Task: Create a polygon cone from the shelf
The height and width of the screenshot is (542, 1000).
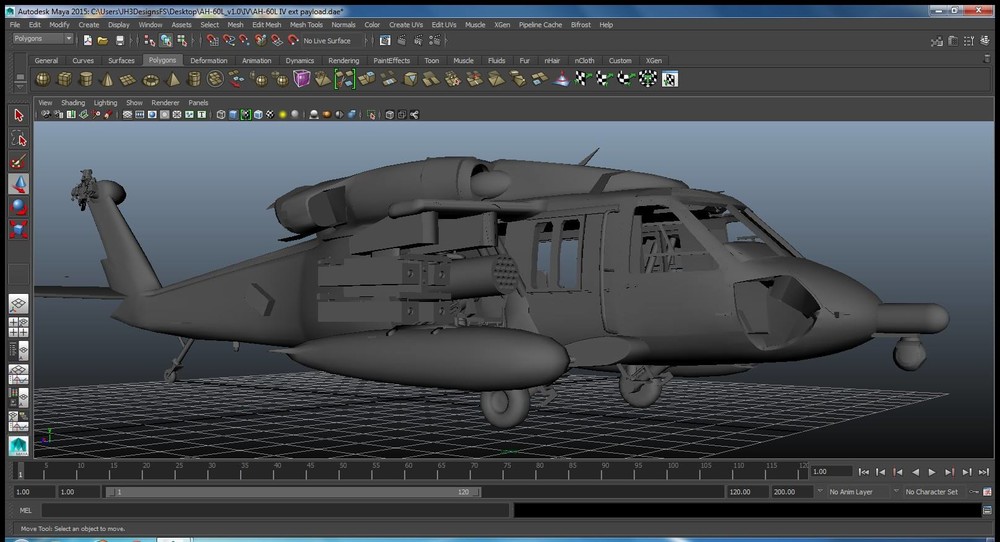Action: pos(109,79)
